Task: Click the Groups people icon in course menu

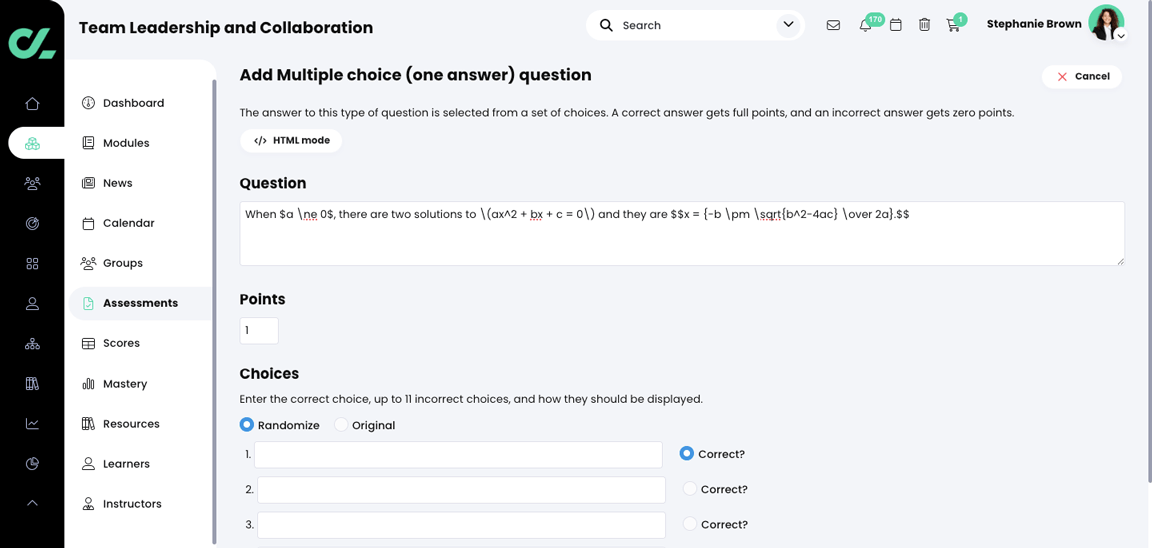Action: point(88,263)
